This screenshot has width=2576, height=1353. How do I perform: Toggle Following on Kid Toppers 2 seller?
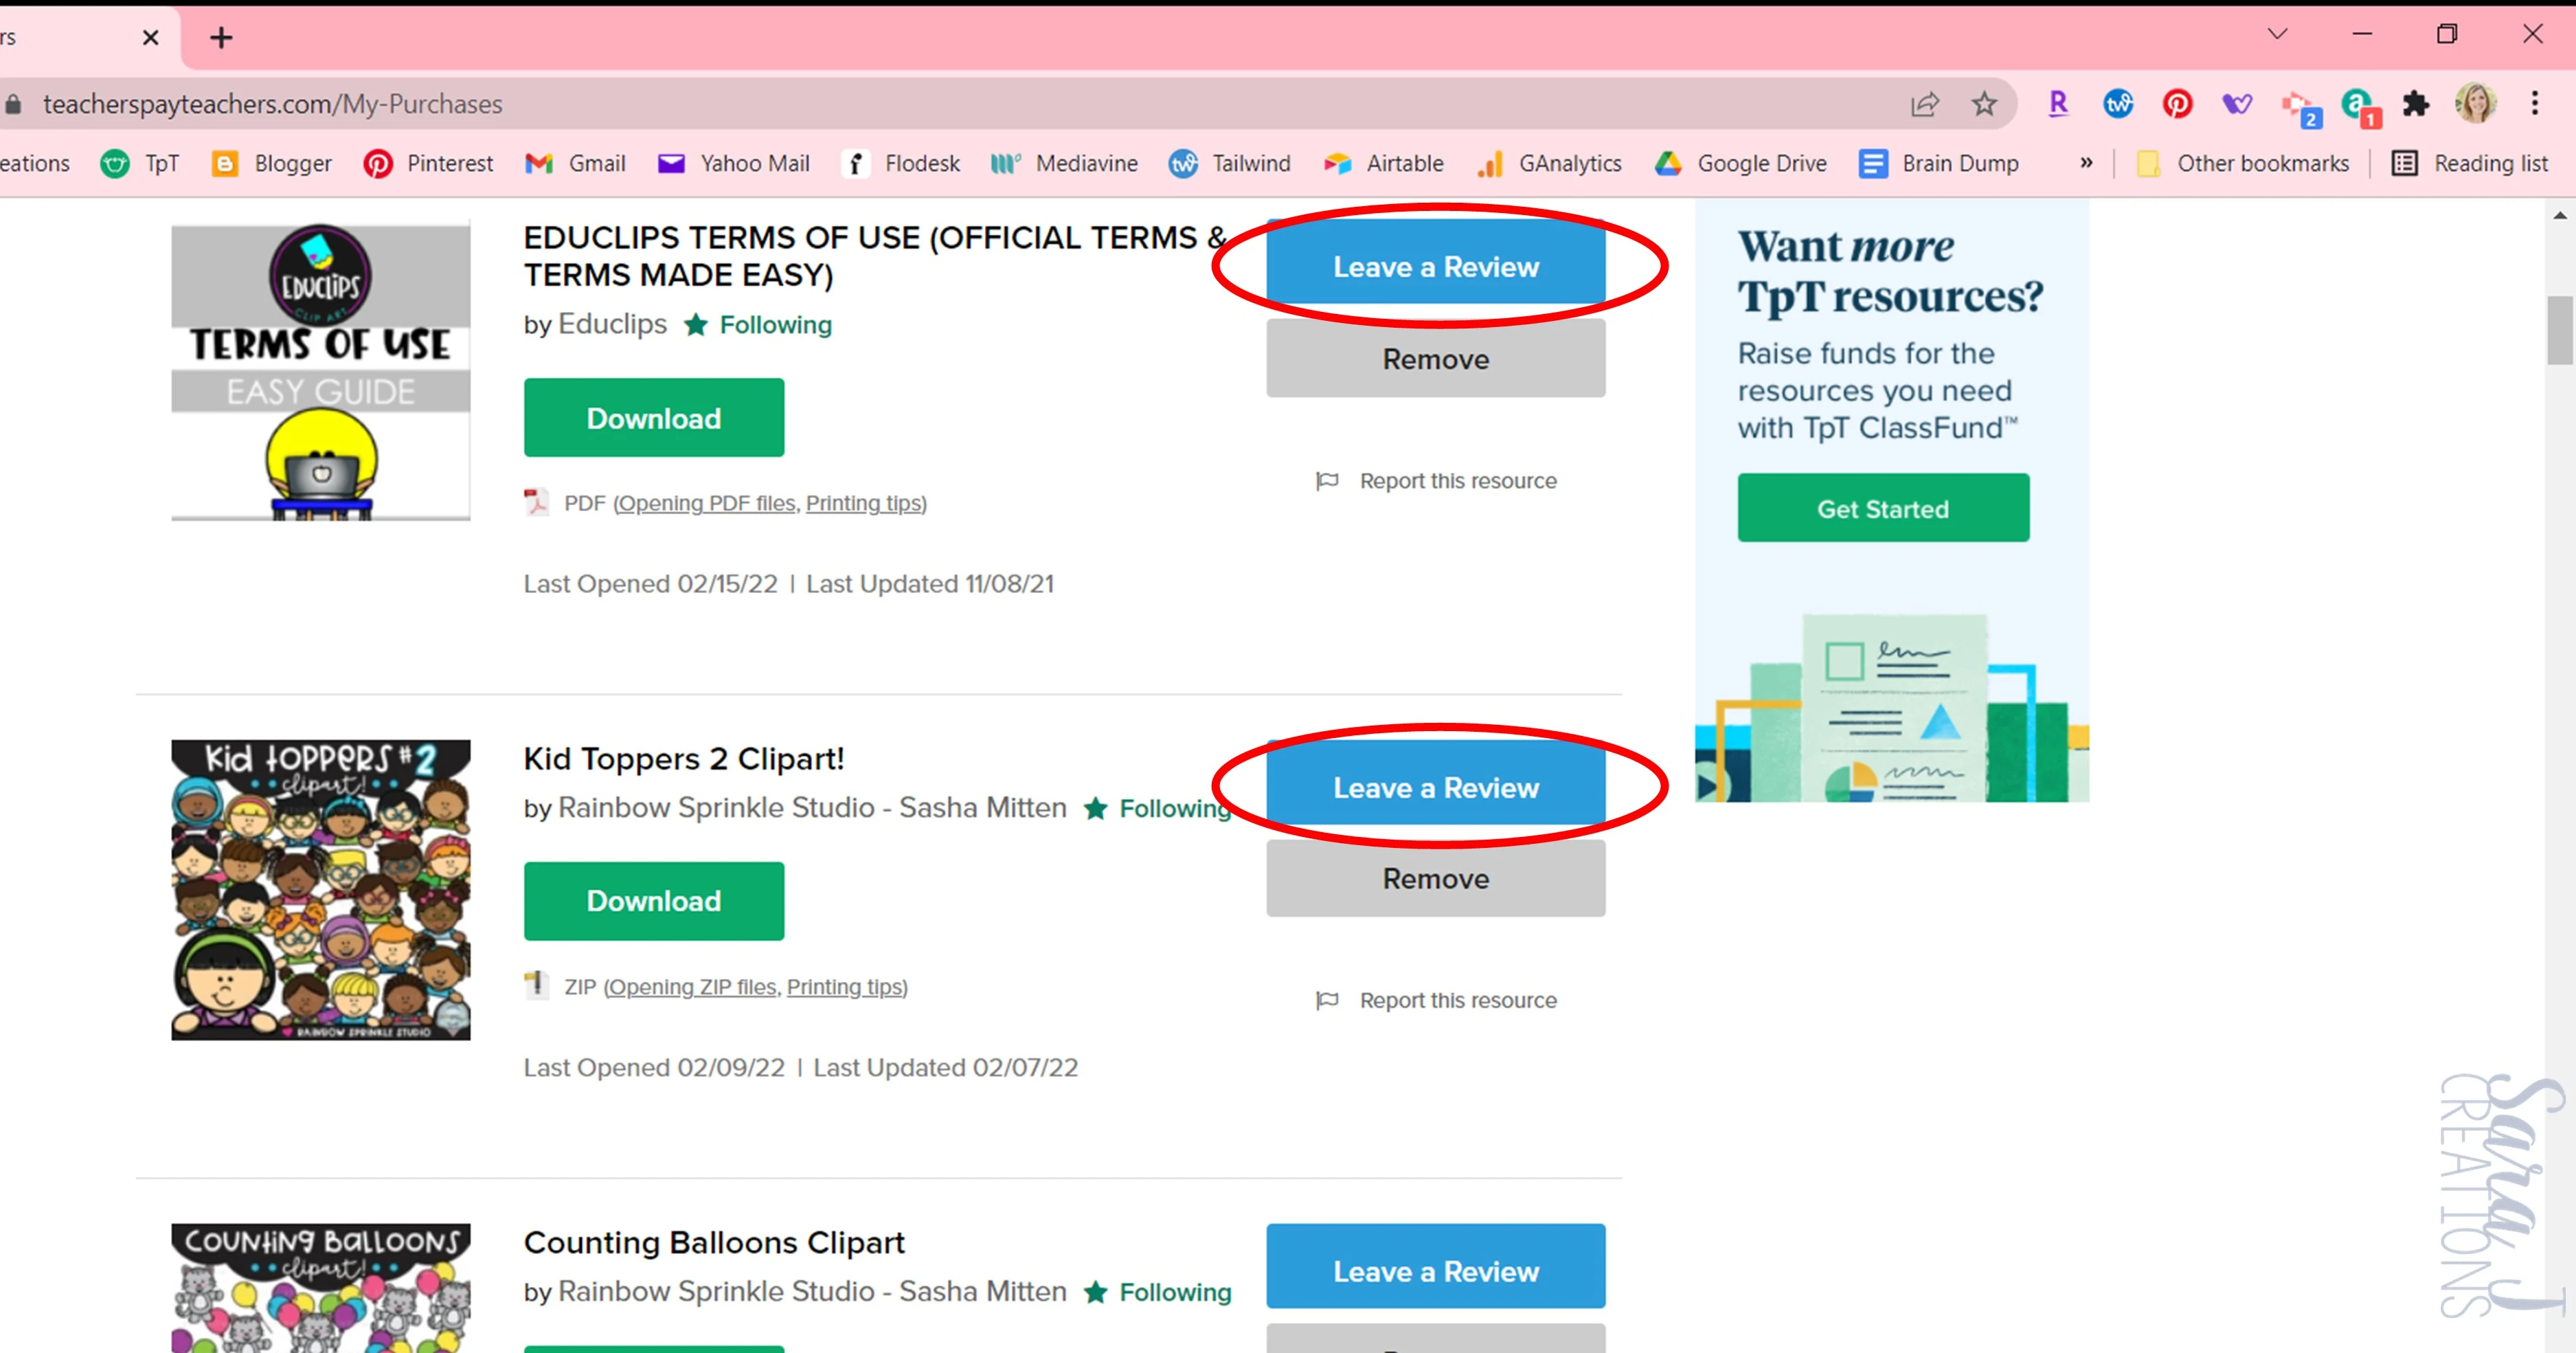[1159, 808]
